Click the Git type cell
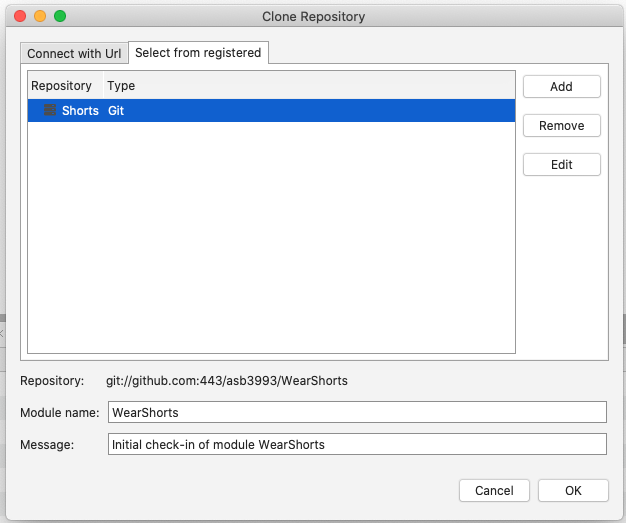 tap(116, 110)
